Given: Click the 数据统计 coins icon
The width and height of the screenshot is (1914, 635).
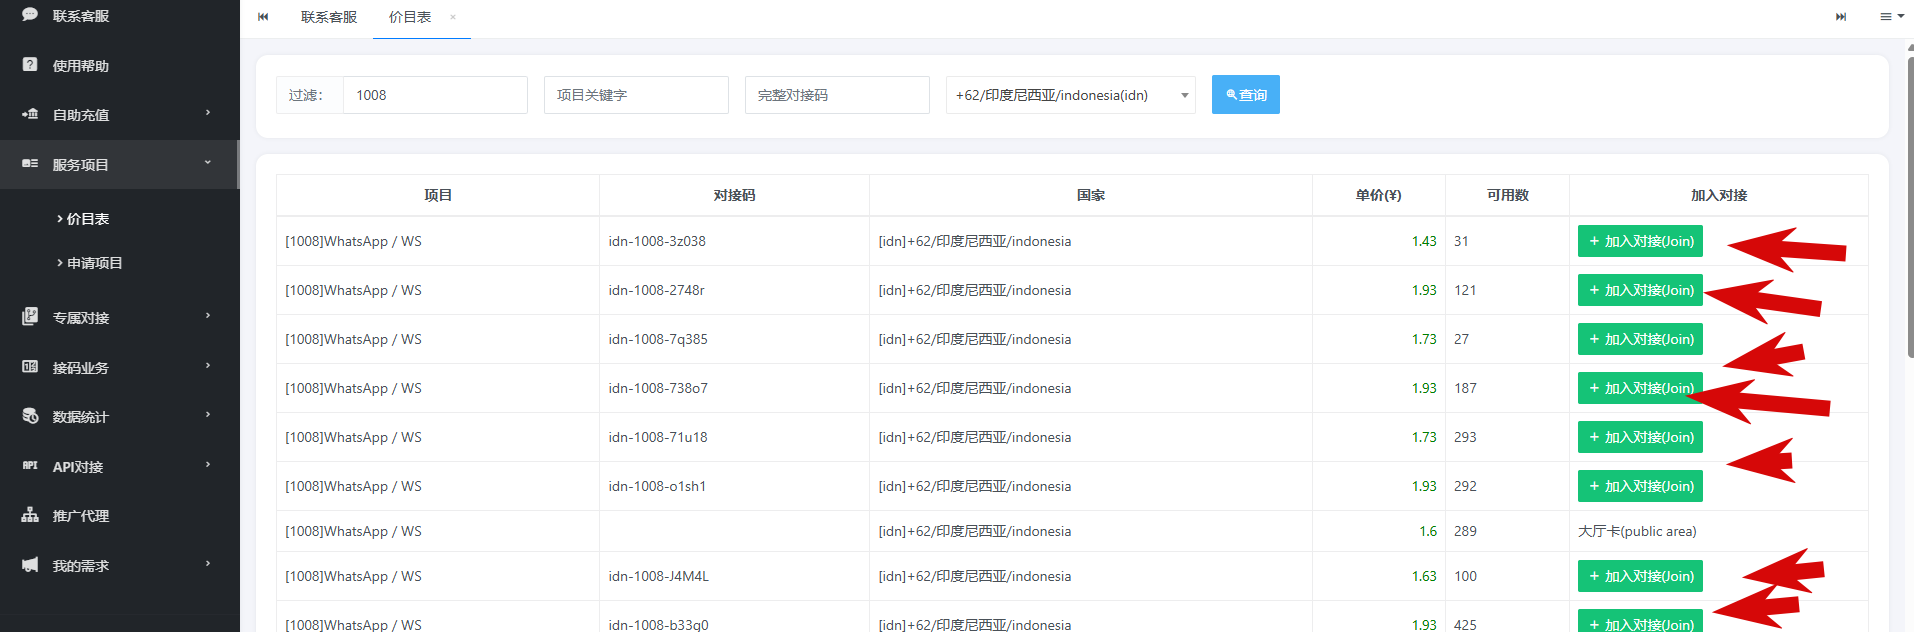Looking at the screenshot, I should 30,415.
